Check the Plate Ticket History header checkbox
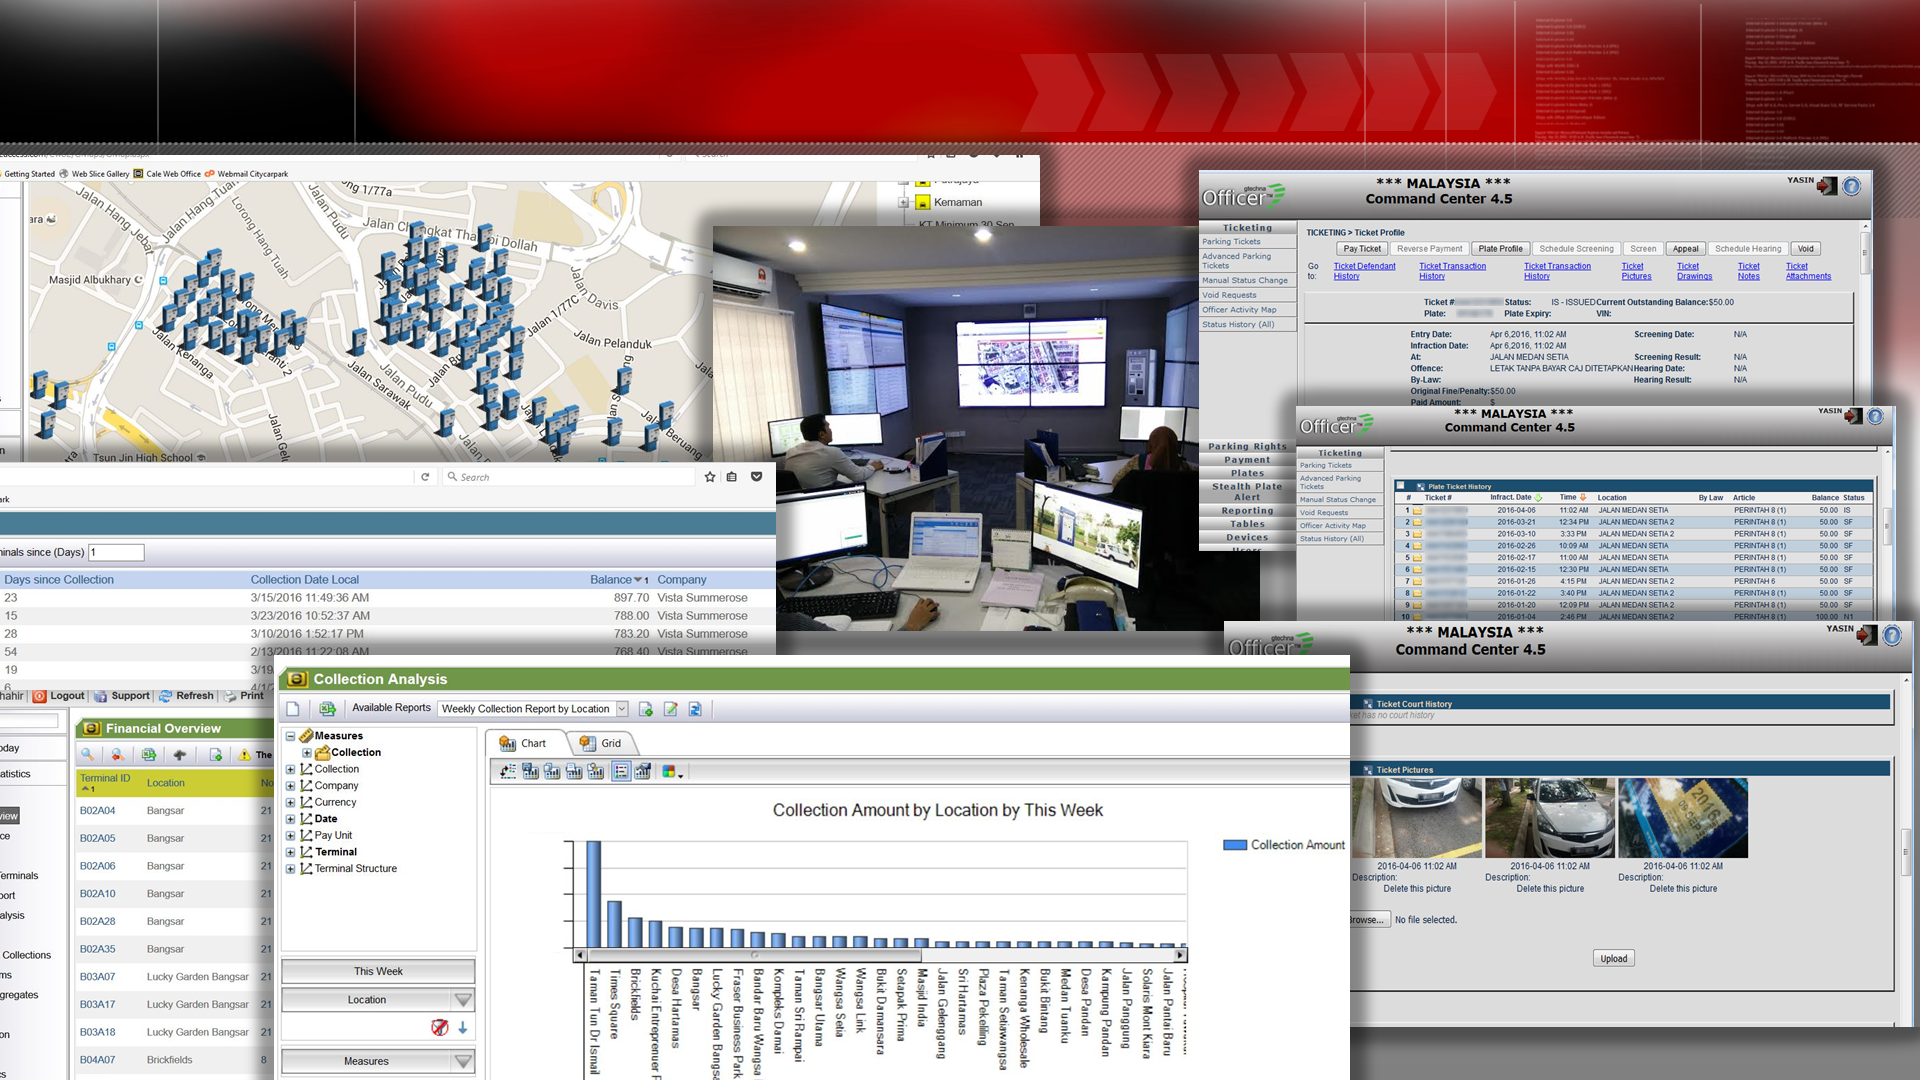 (x=1400, y=486)
